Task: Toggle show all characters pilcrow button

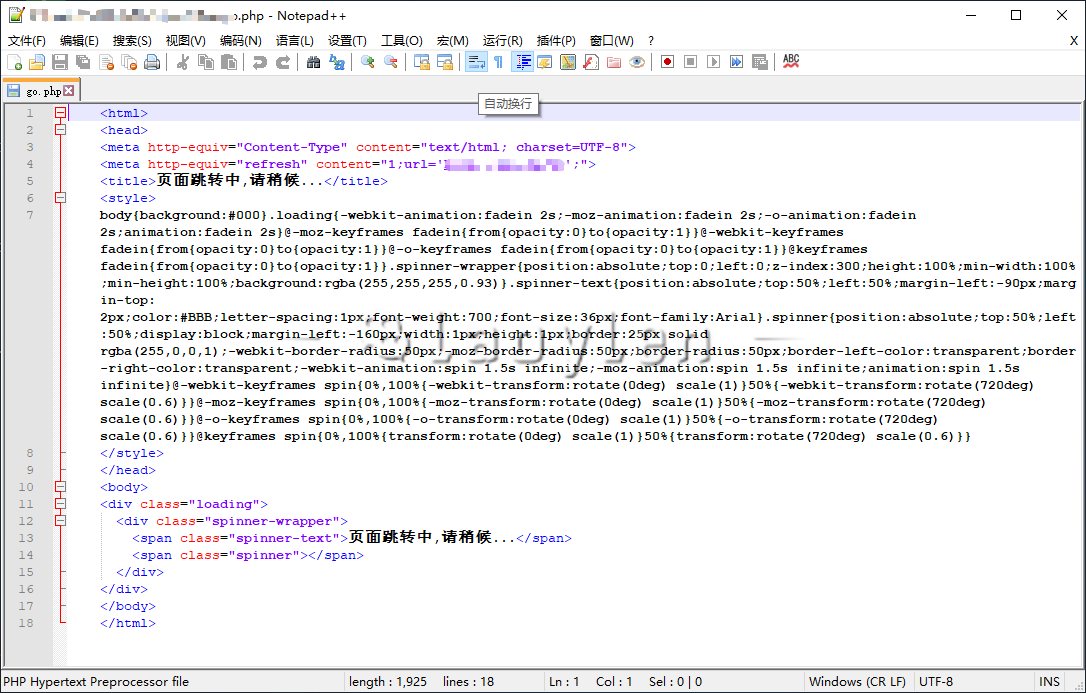Action: coord(497,62)
